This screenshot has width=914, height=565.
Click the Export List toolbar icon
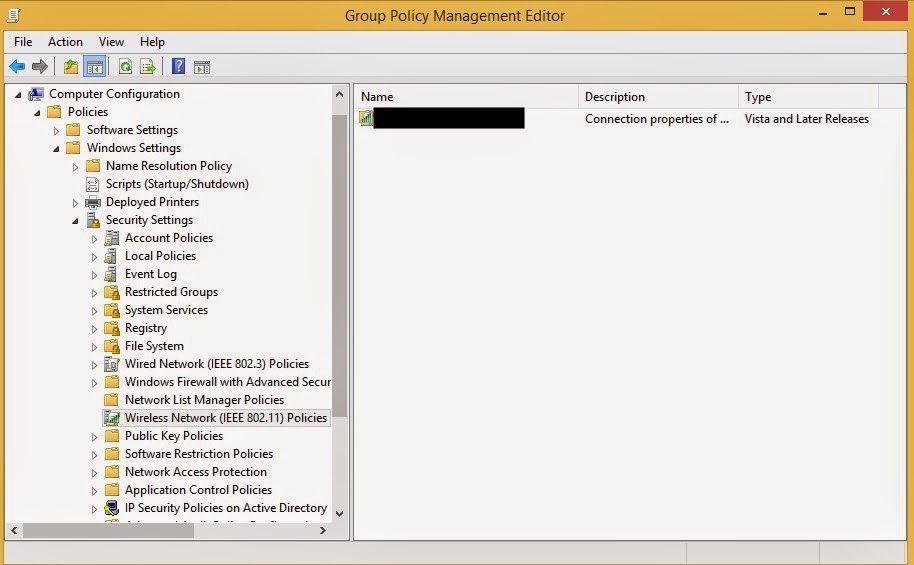tap(148, 66)
